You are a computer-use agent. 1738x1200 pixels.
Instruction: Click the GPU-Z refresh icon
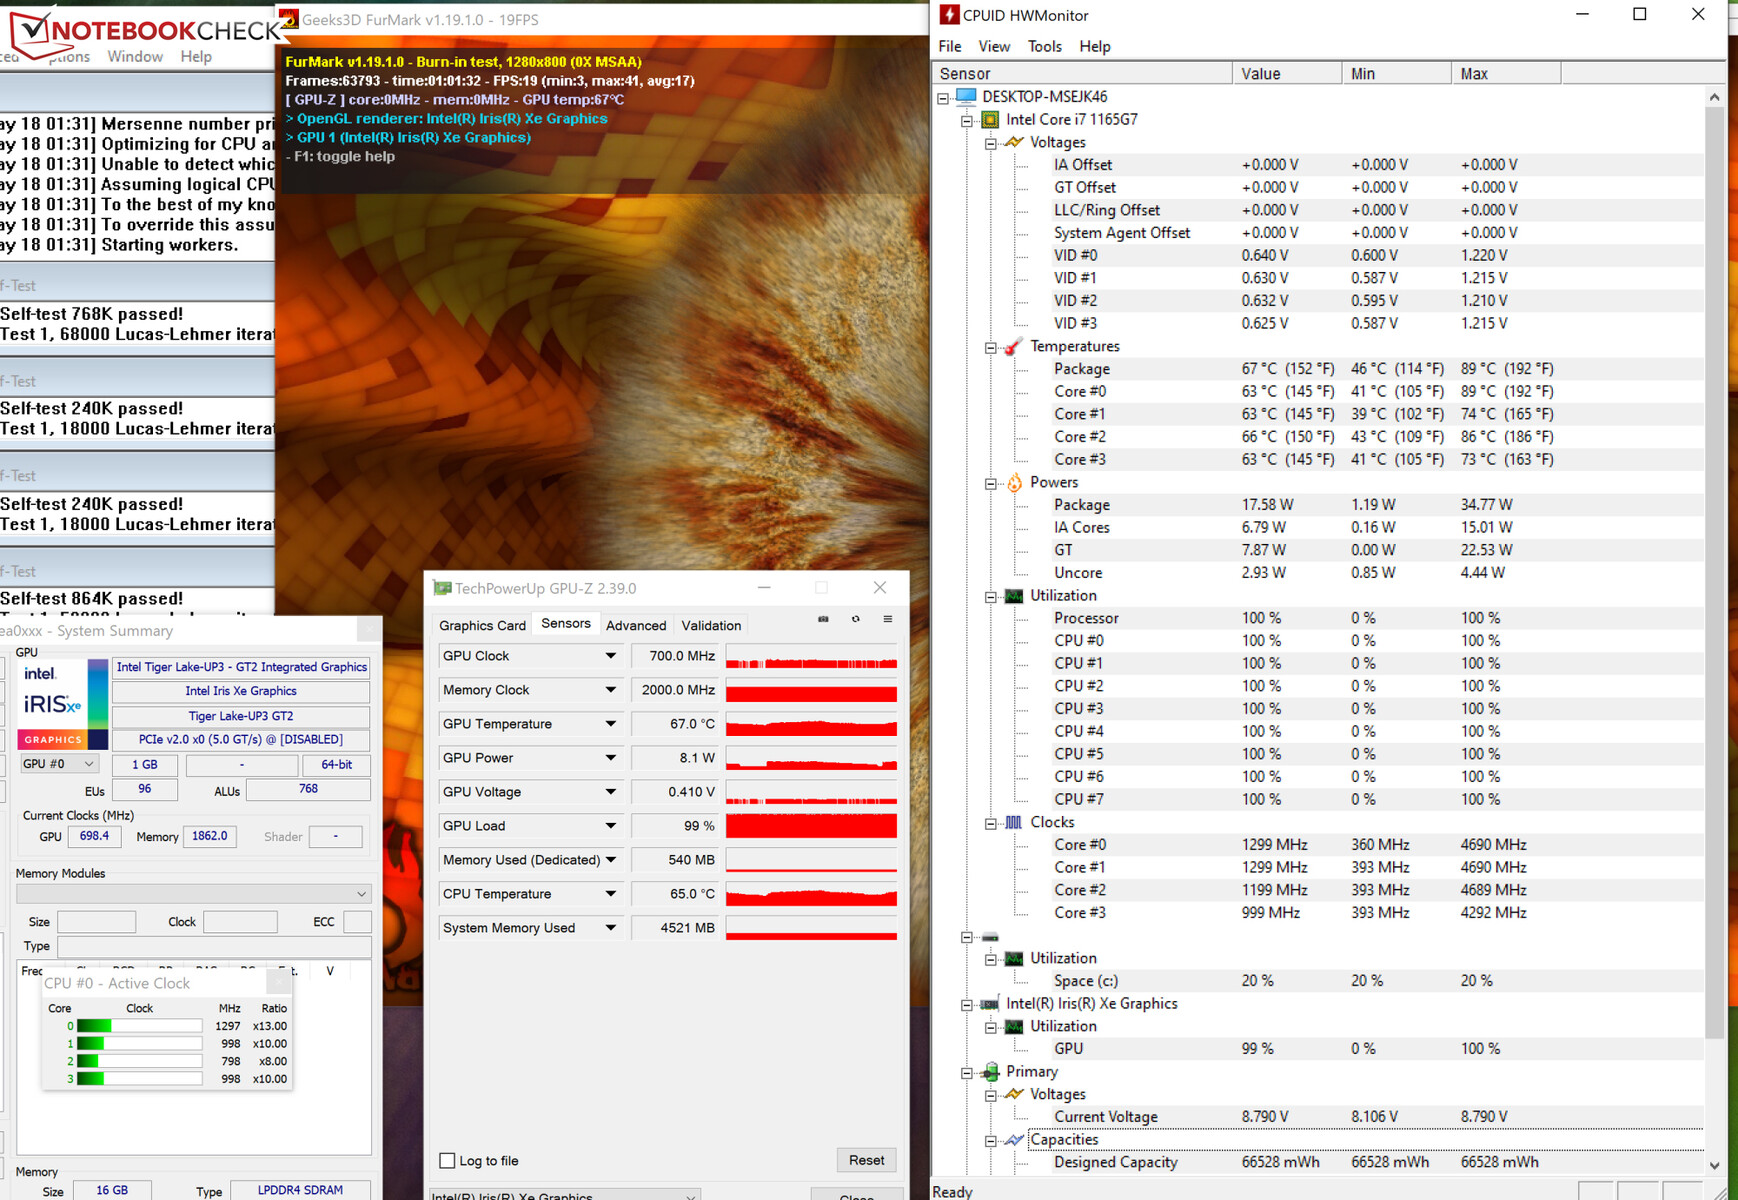click(855, 619)
